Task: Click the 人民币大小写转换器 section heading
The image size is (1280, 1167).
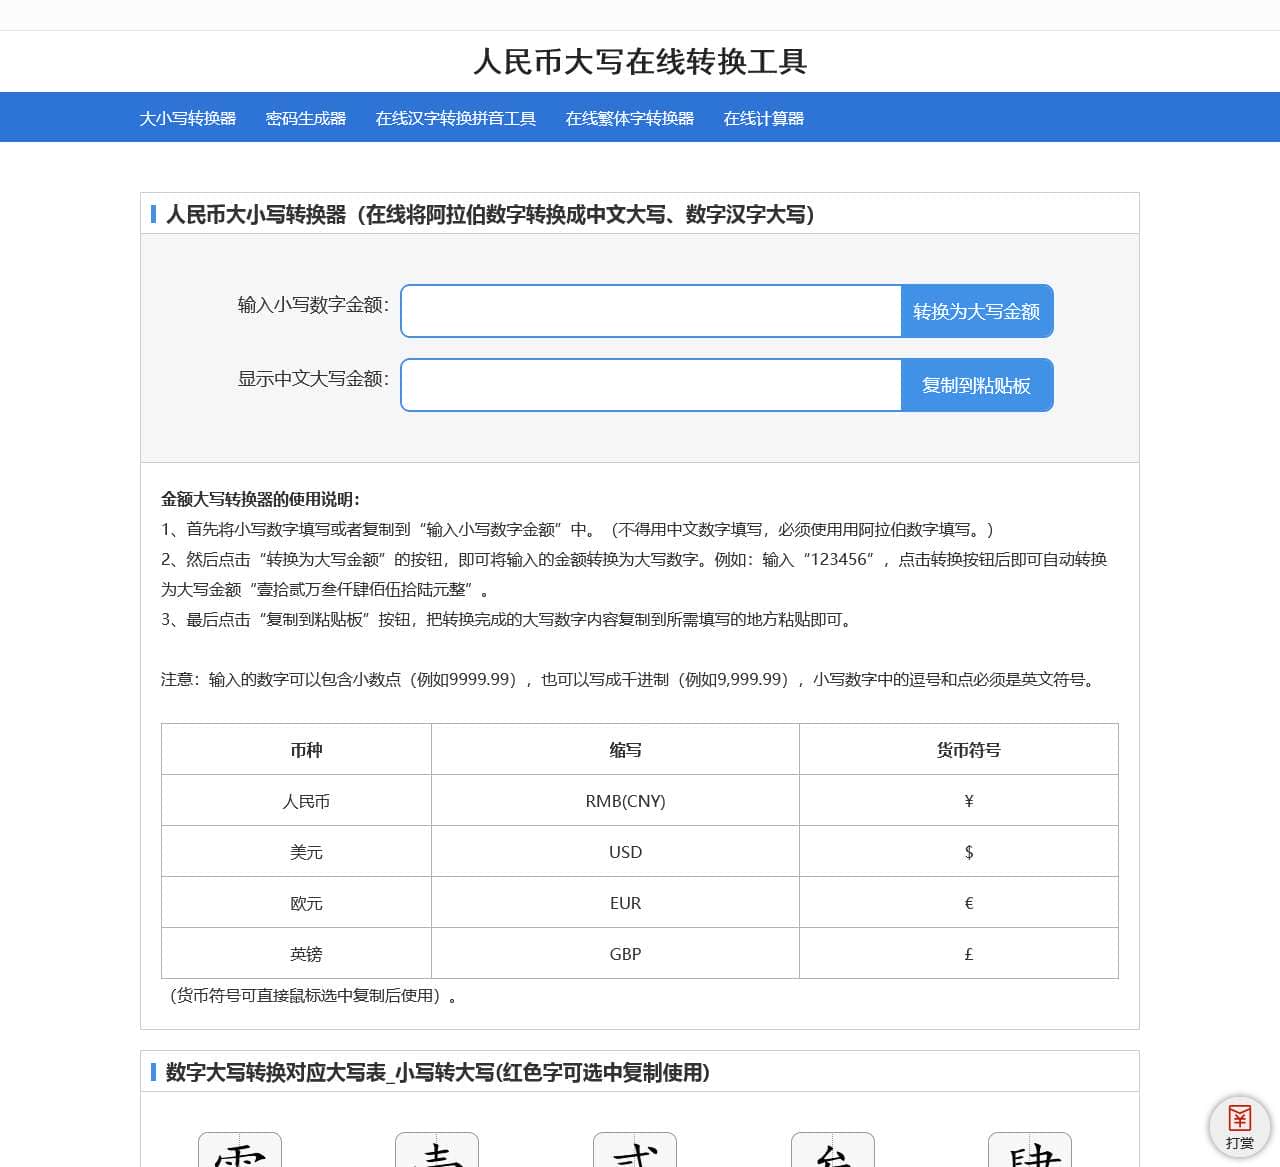Action: pyautogui.click(x=490, y=214)
